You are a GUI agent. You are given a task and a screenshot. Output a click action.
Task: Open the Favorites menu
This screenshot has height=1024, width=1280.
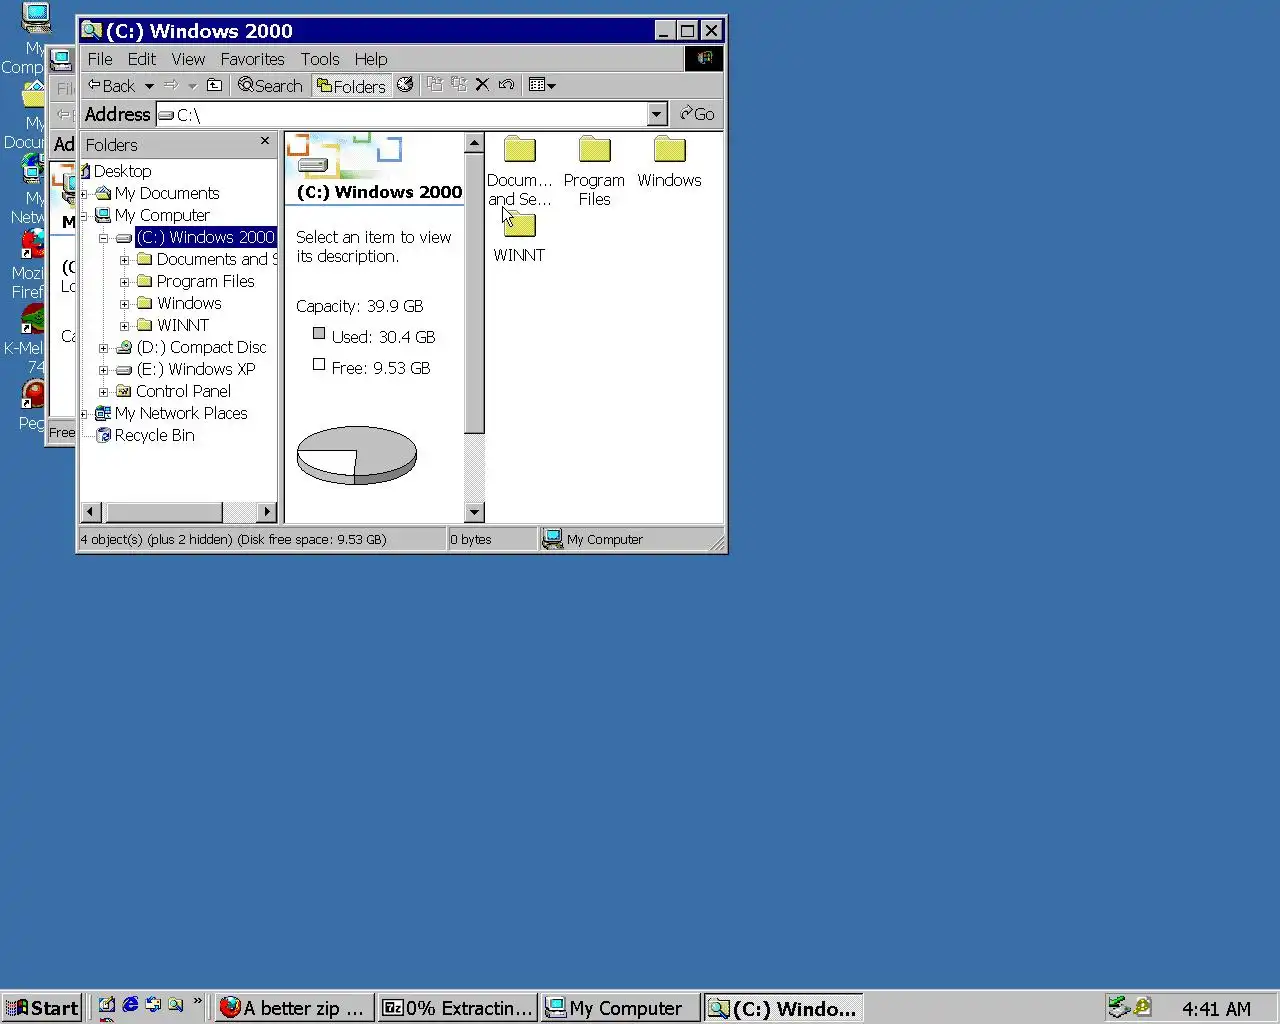pos(252,59)
